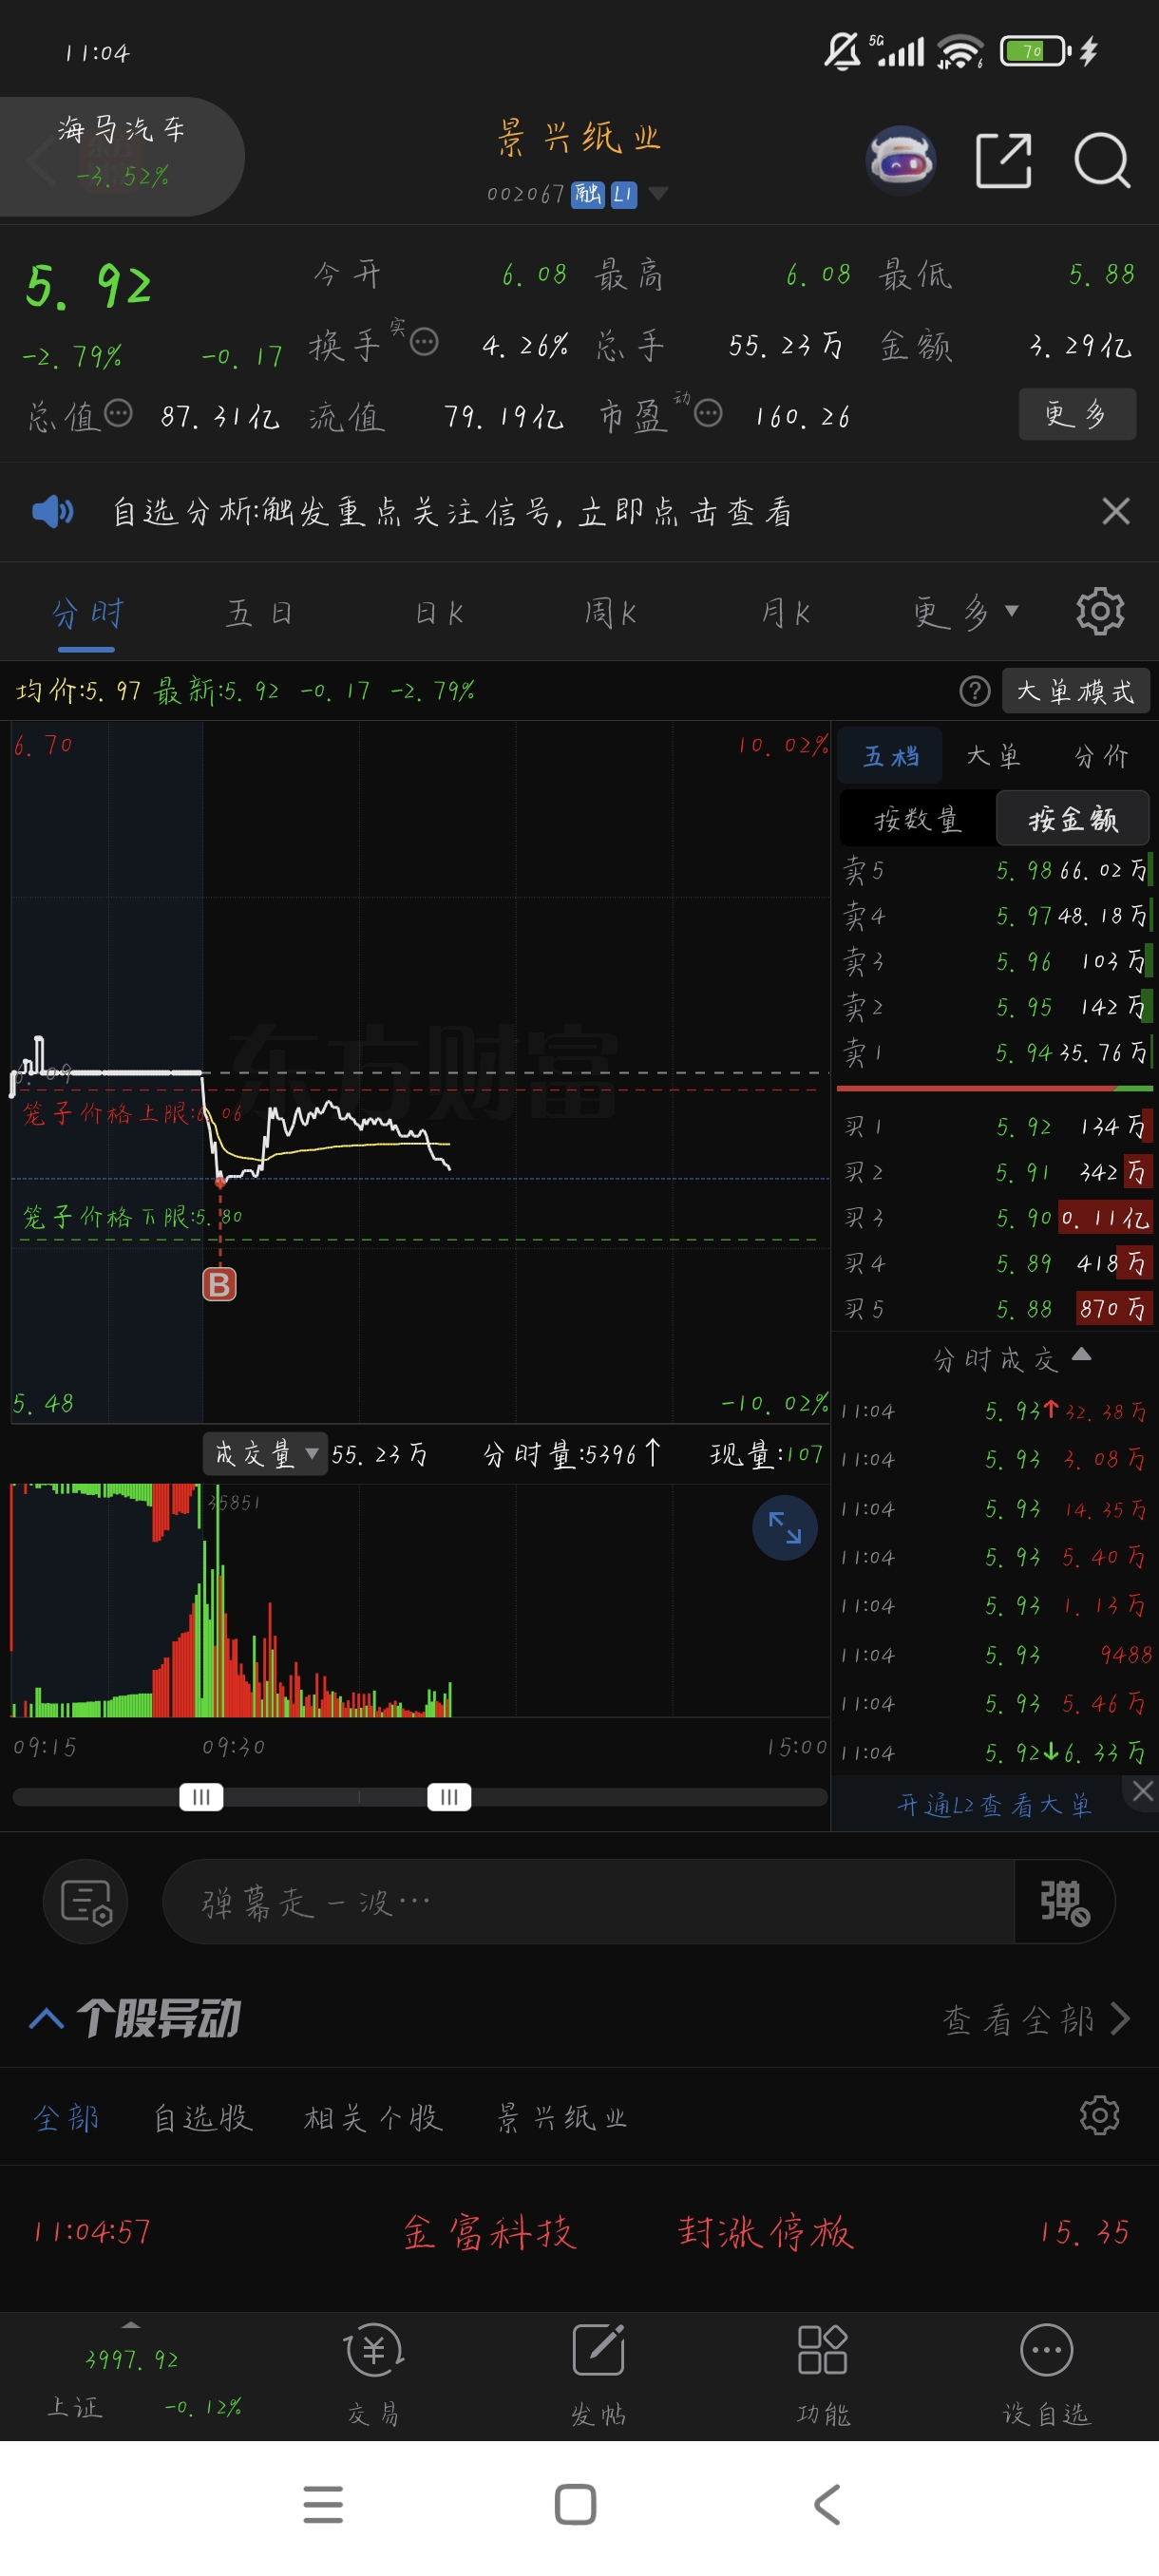The width and height of the screenshot is (1159, 2576).
Task: Open chart settings gear icon
Action: tap(1100, 611)
